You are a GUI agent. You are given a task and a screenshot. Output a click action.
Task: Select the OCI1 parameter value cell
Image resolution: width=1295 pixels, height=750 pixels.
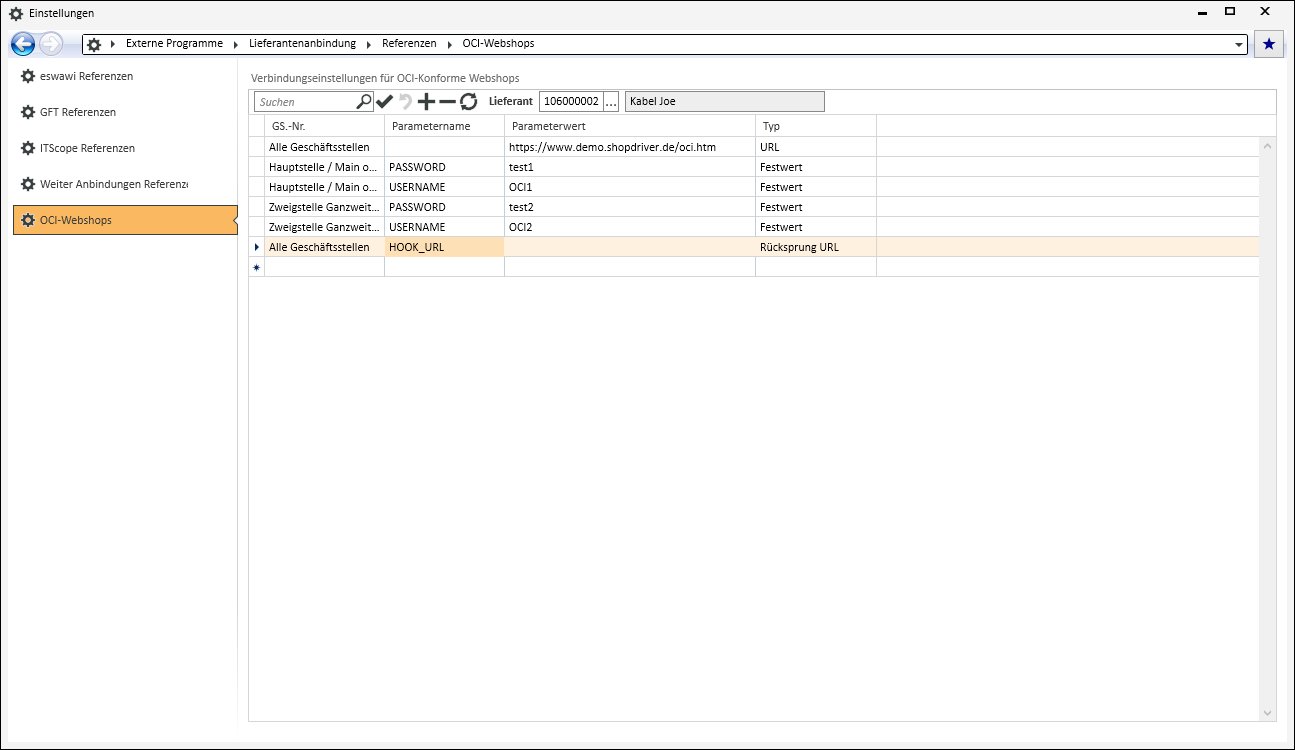pyautogui.click(x=630, y=187)
